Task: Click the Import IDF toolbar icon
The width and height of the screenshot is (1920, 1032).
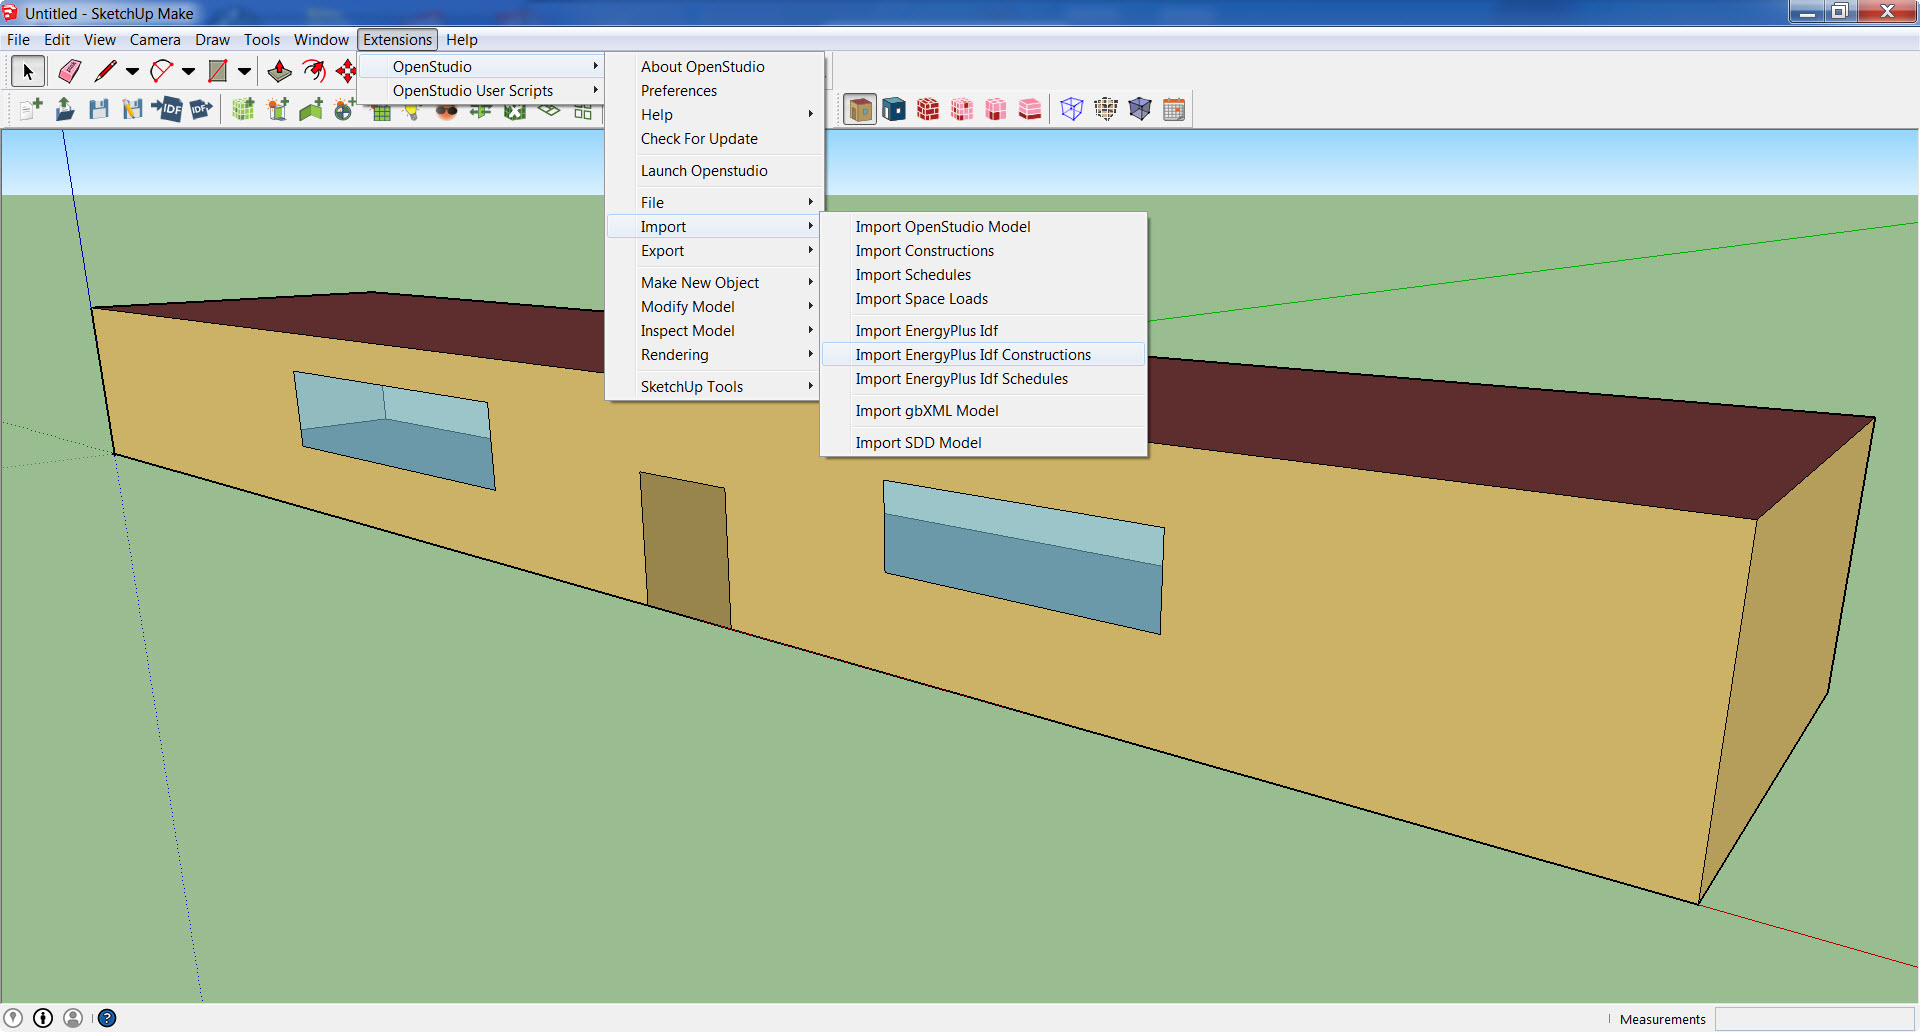Action: pos(167,109)
